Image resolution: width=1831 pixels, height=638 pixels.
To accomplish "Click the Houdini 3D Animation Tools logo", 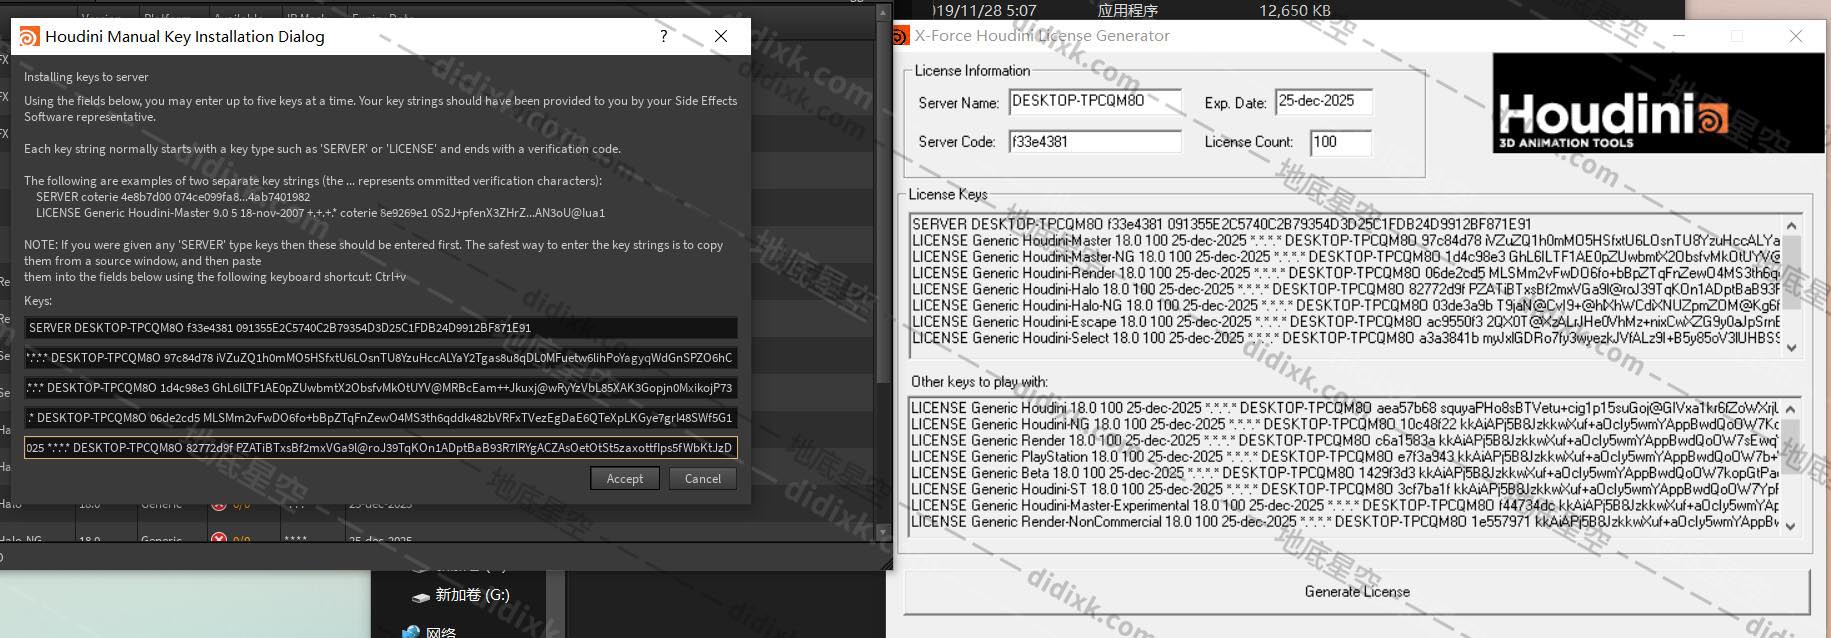I will 1658,103.
